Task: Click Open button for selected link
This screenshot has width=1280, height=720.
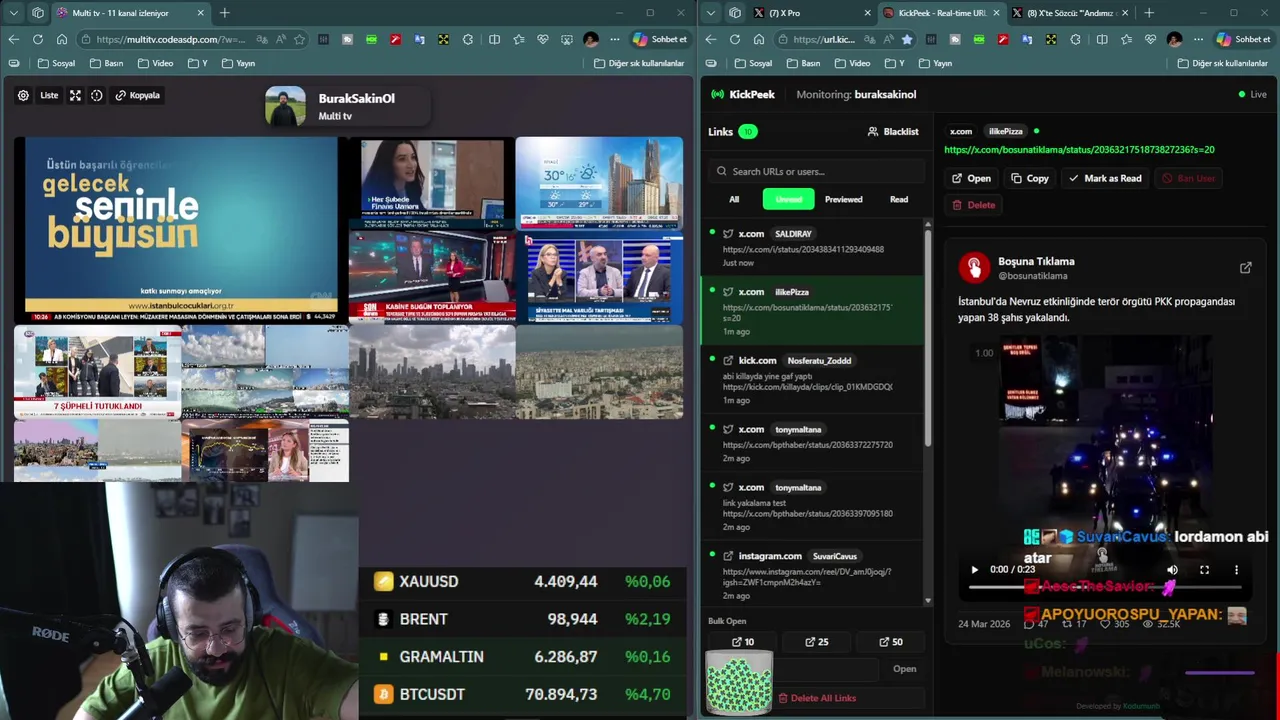Action: [x=971, y=178]
